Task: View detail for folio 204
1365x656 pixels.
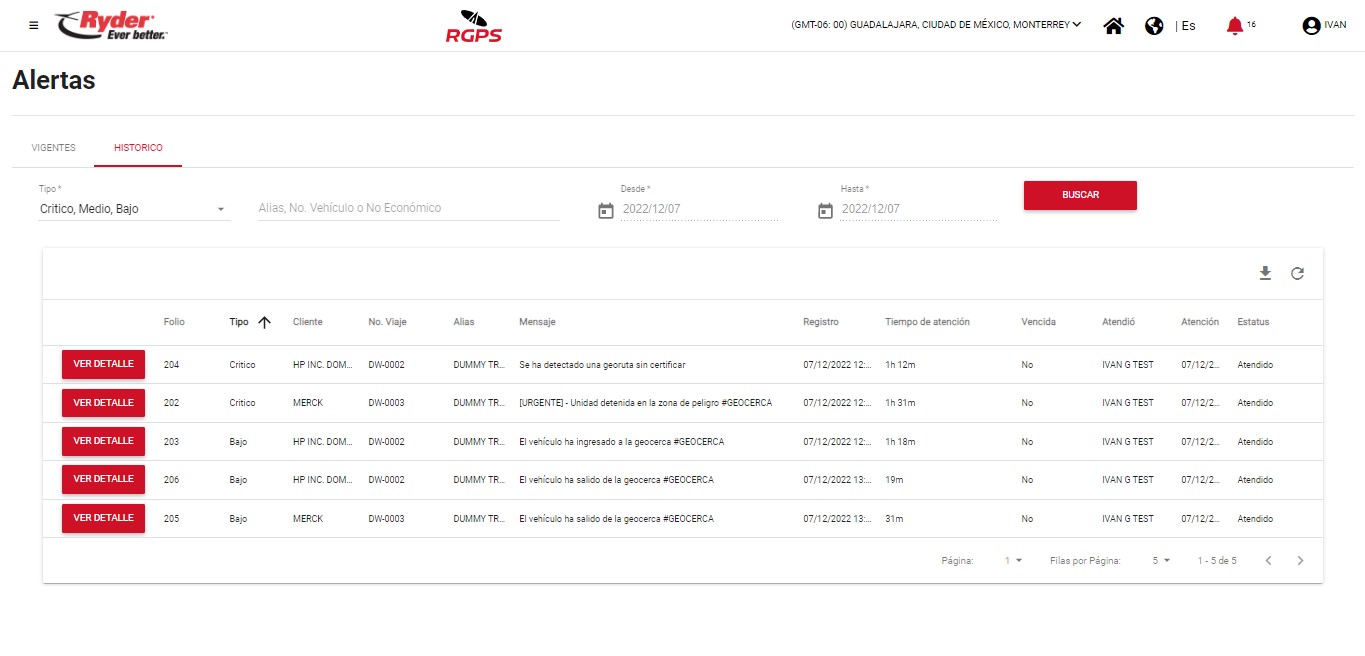Action: [103, 365]
